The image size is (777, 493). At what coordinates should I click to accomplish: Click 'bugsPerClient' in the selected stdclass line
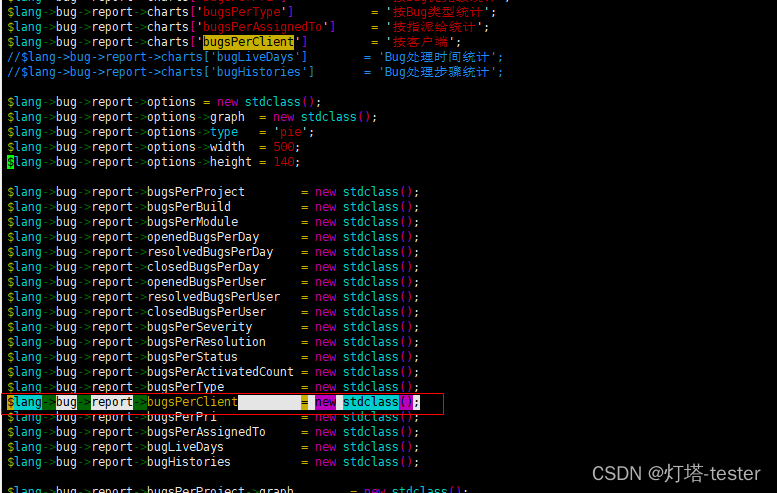click(x=192, y=402)
